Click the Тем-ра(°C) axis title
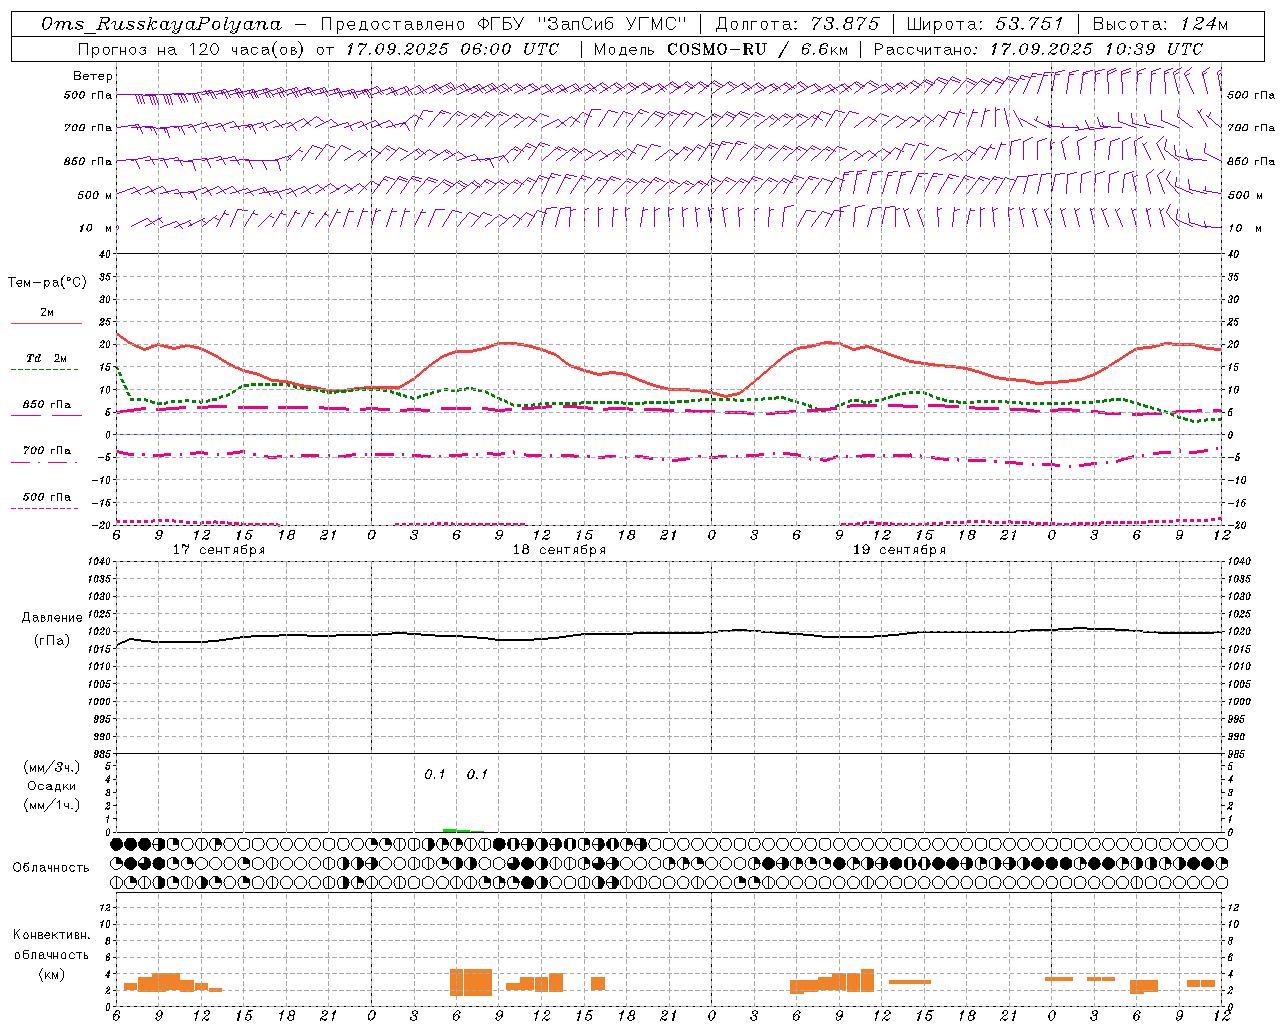Image resolution: width=1280 pixels, height=1024 pixels. click(47, 283)
